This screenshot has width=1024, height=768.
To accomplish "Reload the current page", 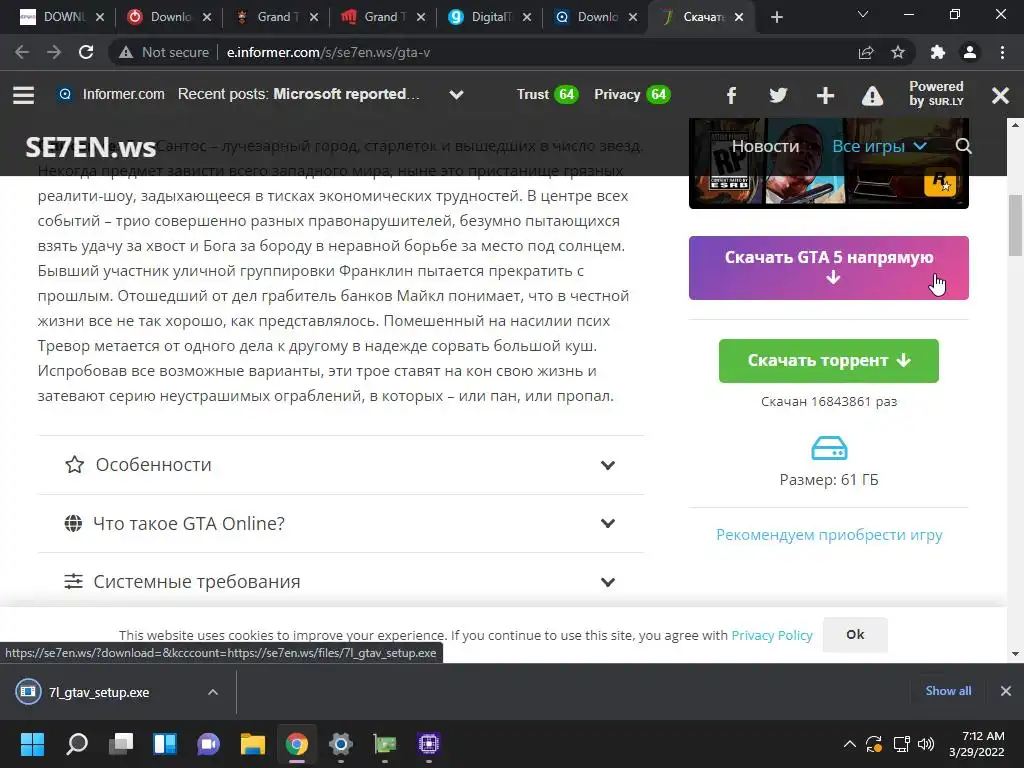I will [x=86, y=52].
